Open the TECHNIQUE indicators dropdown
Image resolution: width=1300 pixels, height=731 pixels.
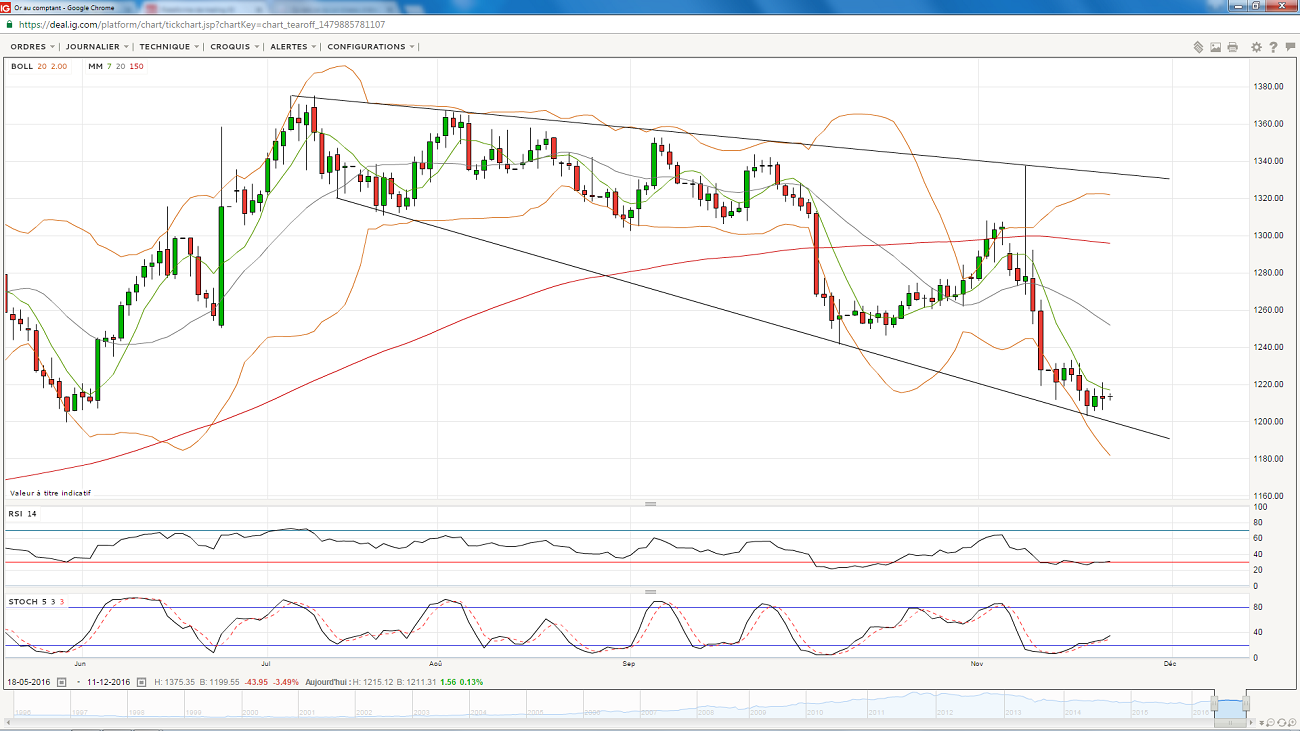tap(168, 47)
